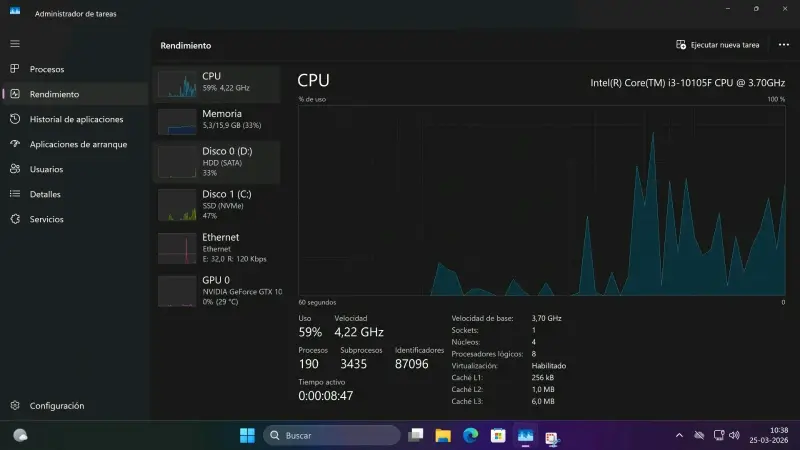Click the 4,22 GHz Velocidad value
This screenshot has height=450, width=800.
359,332
